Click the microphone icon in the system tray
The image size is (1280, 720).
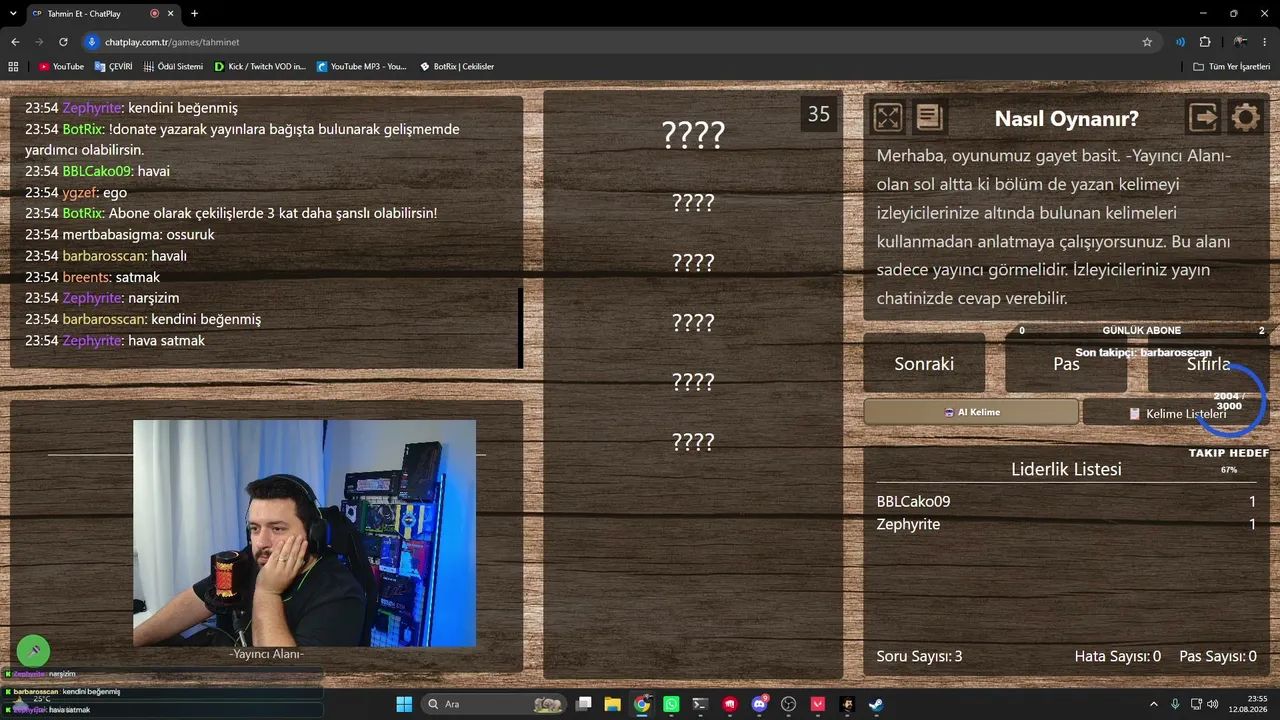pos(1175,704)
